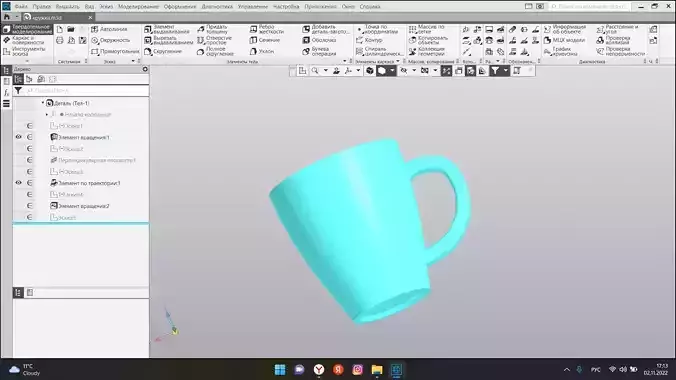Click Элемент выдавливания extrude tool
The width and height of the screenshot is (676, 380).
point(166,29)
